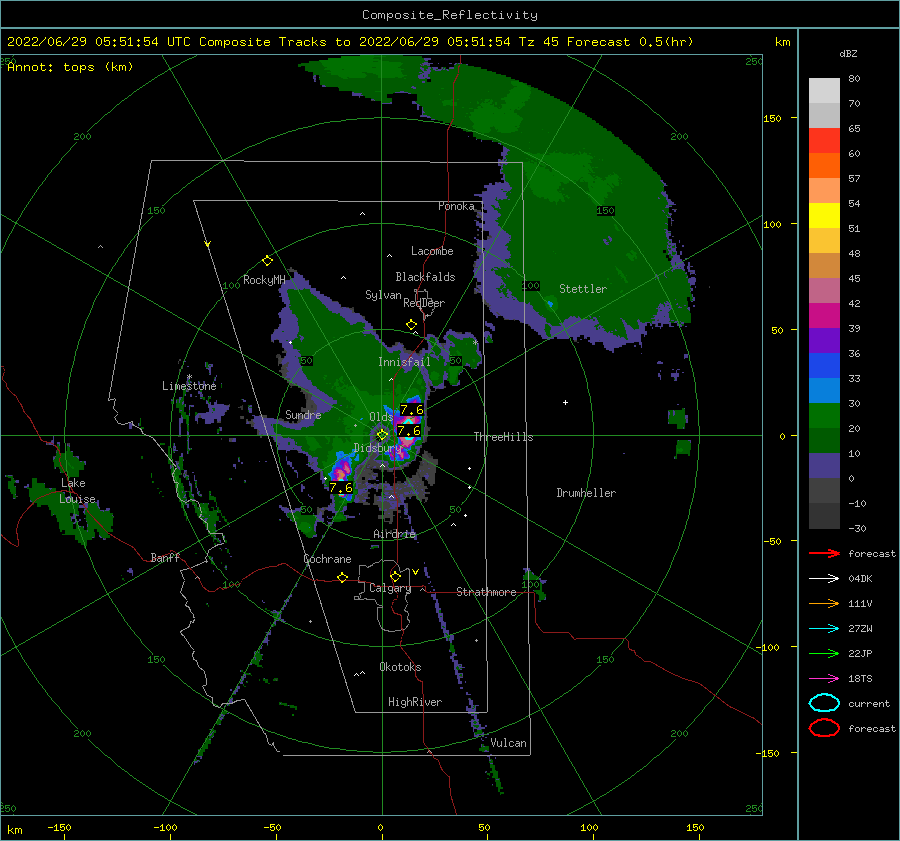Image resolution: width=900 pixels, height=841 pixels.
Task: Click the Blackfalds city label
Action: [x=425, y=277]
